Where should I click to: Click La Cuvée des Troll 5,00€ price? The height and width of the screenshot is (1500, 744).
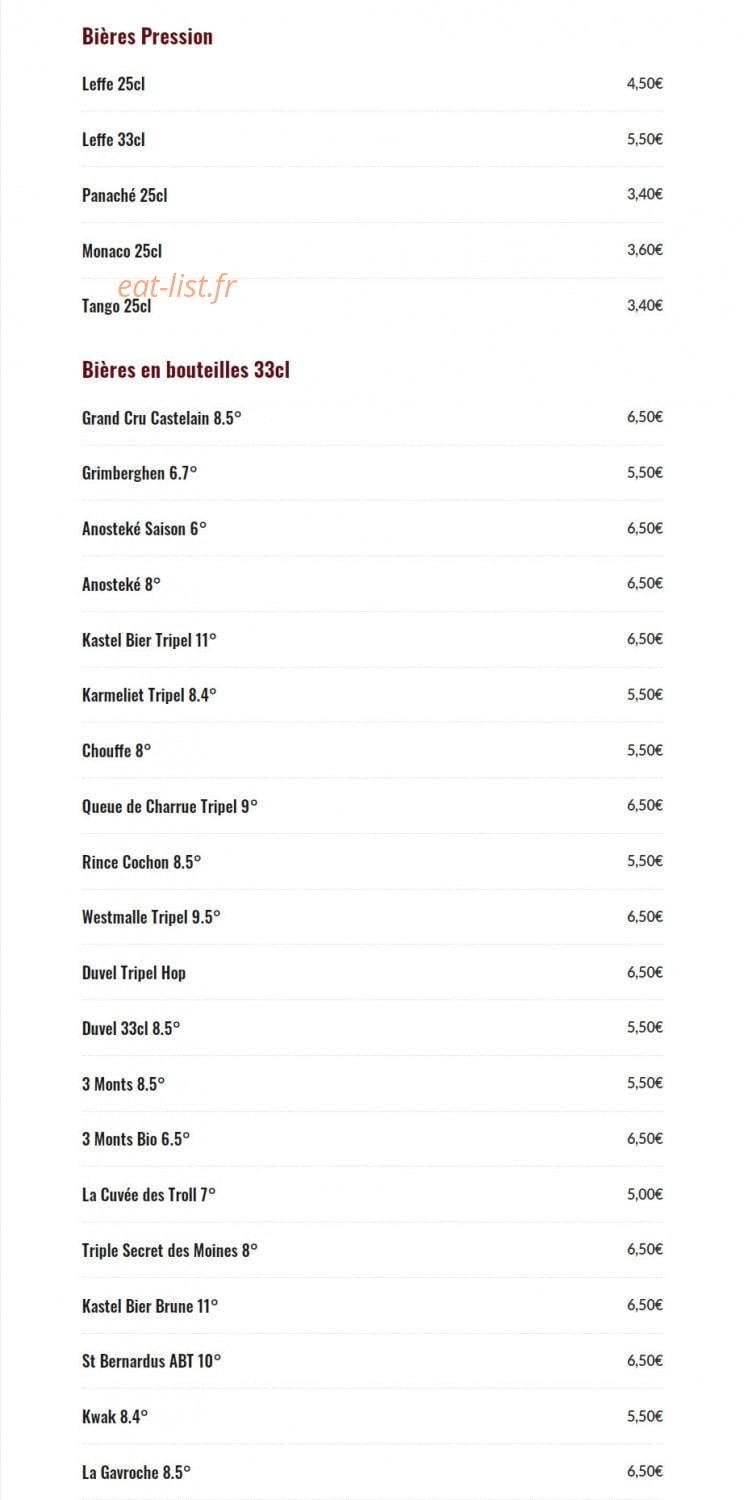[x=645, y=1194]
